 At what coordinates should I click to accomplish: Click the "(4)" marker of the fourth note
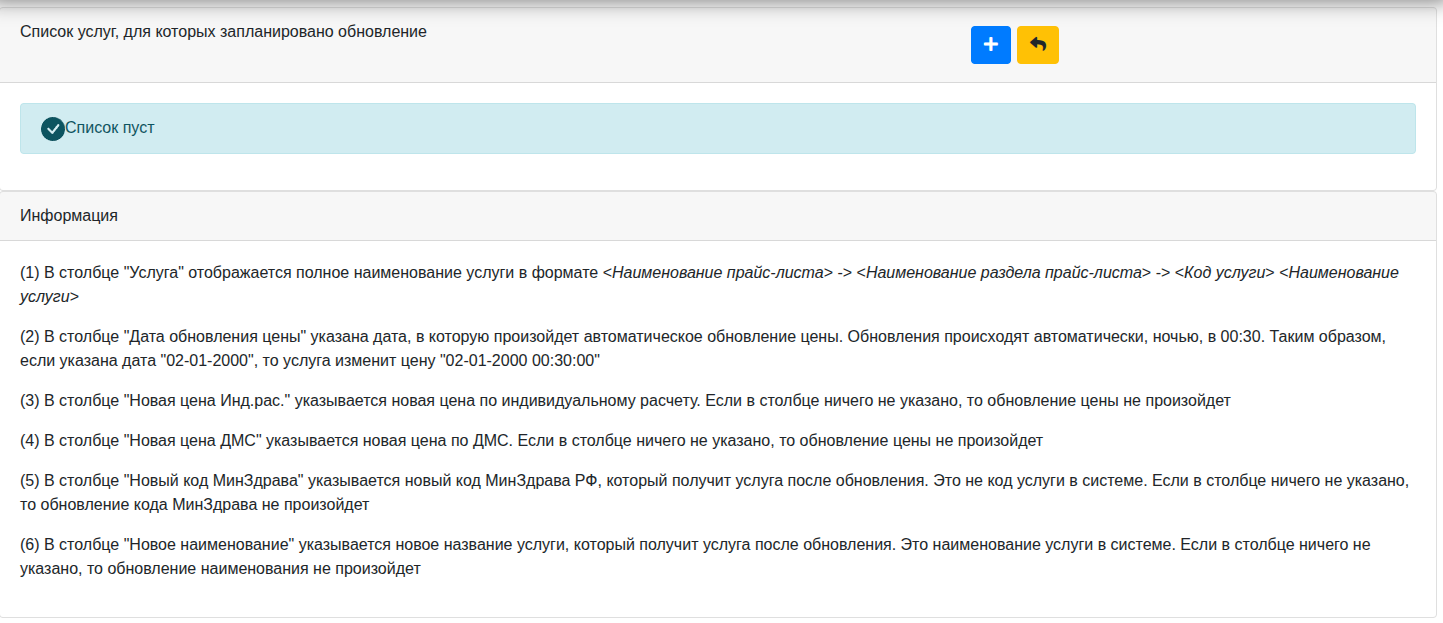(x=30, y=440)
